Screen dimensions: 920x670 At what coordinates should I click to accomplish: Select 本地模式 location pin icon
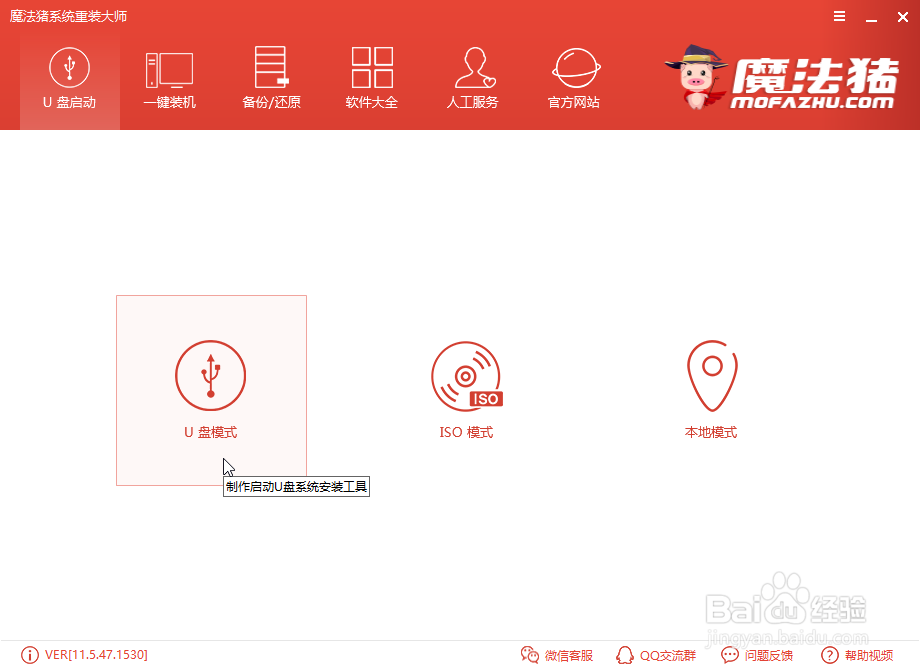(712, 375)
